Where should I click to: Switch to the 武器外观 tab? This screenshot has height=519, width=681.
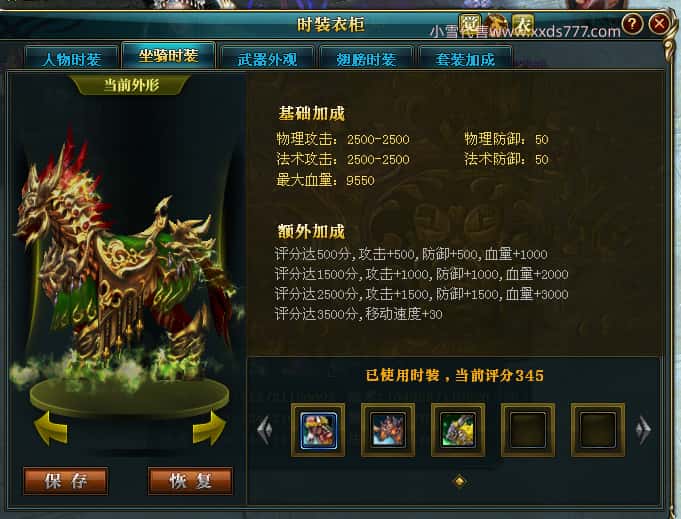pos(268,58)
